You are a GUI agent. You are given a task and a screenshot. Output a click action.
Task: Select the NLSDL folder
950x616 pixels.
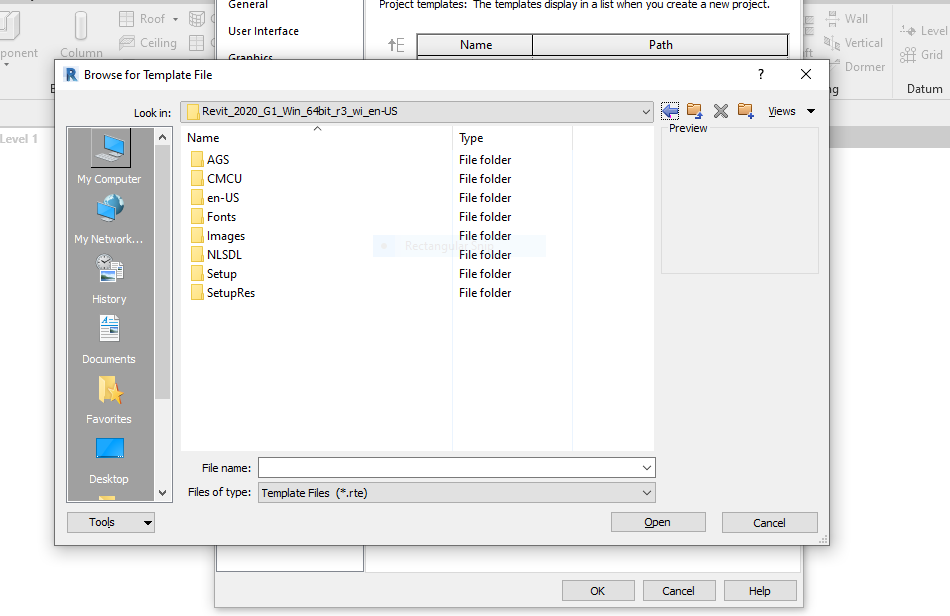pyautogui.click(x=216, y=255)
